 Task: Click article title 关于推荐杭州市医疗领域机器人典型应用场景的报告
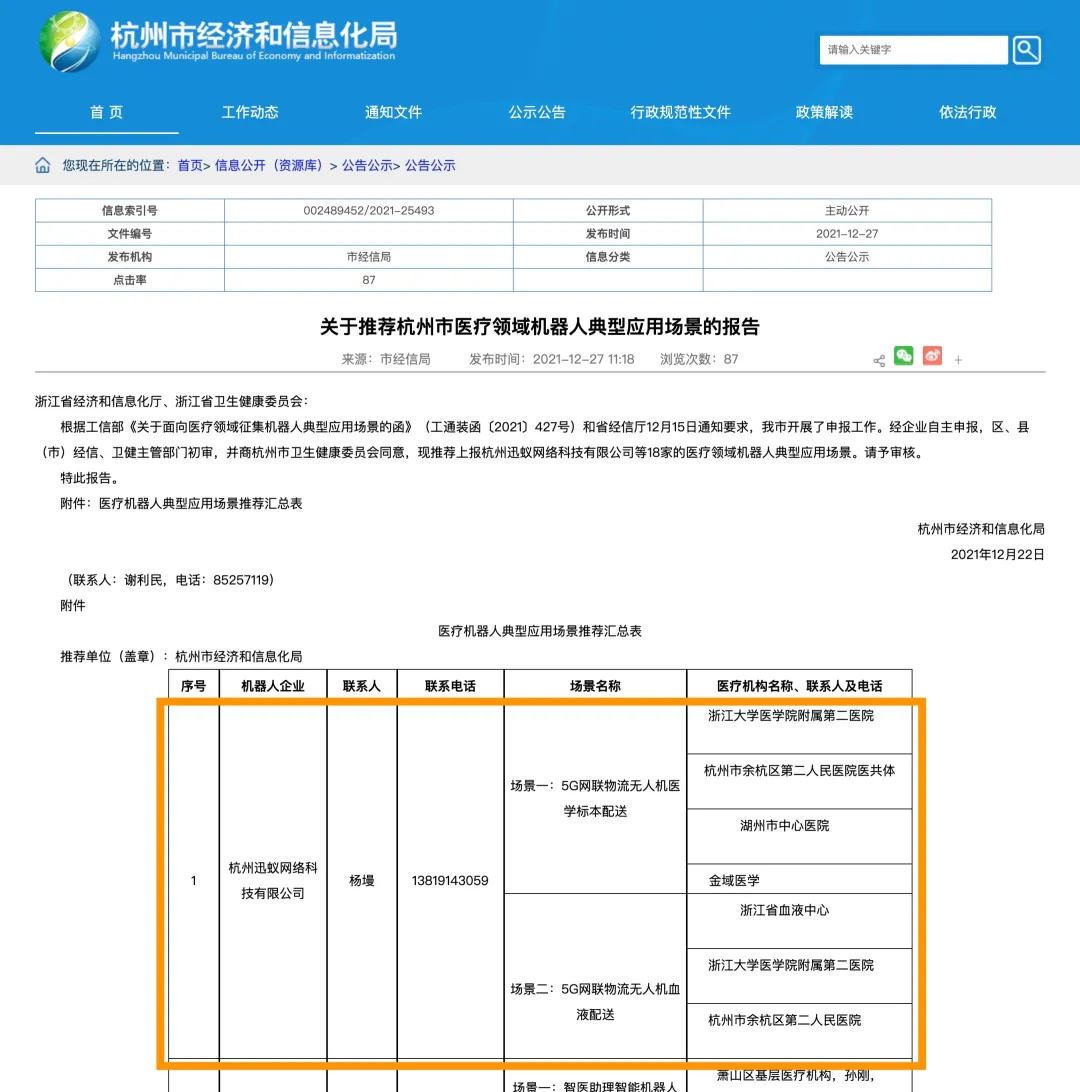(540, 327)
